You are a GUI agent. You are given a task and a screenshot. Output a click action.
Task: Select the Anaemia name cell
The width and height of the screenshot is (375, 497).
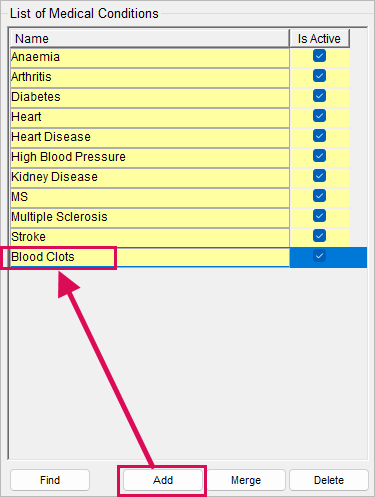[x=150, y=57]
